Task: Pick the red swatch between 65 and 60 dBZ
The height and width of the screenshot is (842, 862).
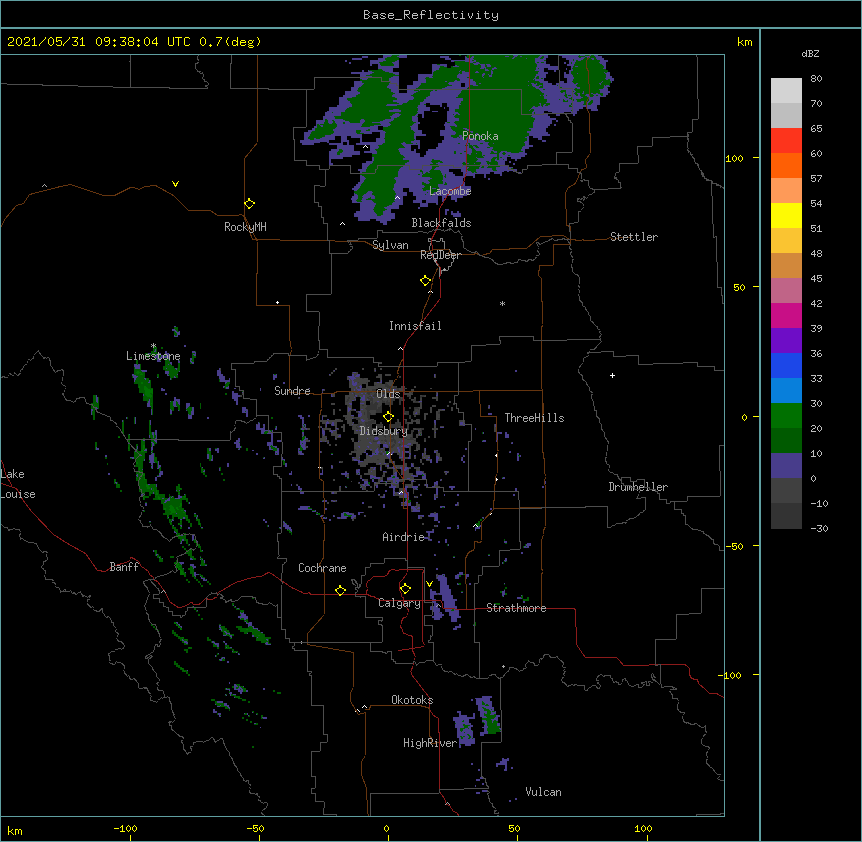Action: [x=786, y=141]
